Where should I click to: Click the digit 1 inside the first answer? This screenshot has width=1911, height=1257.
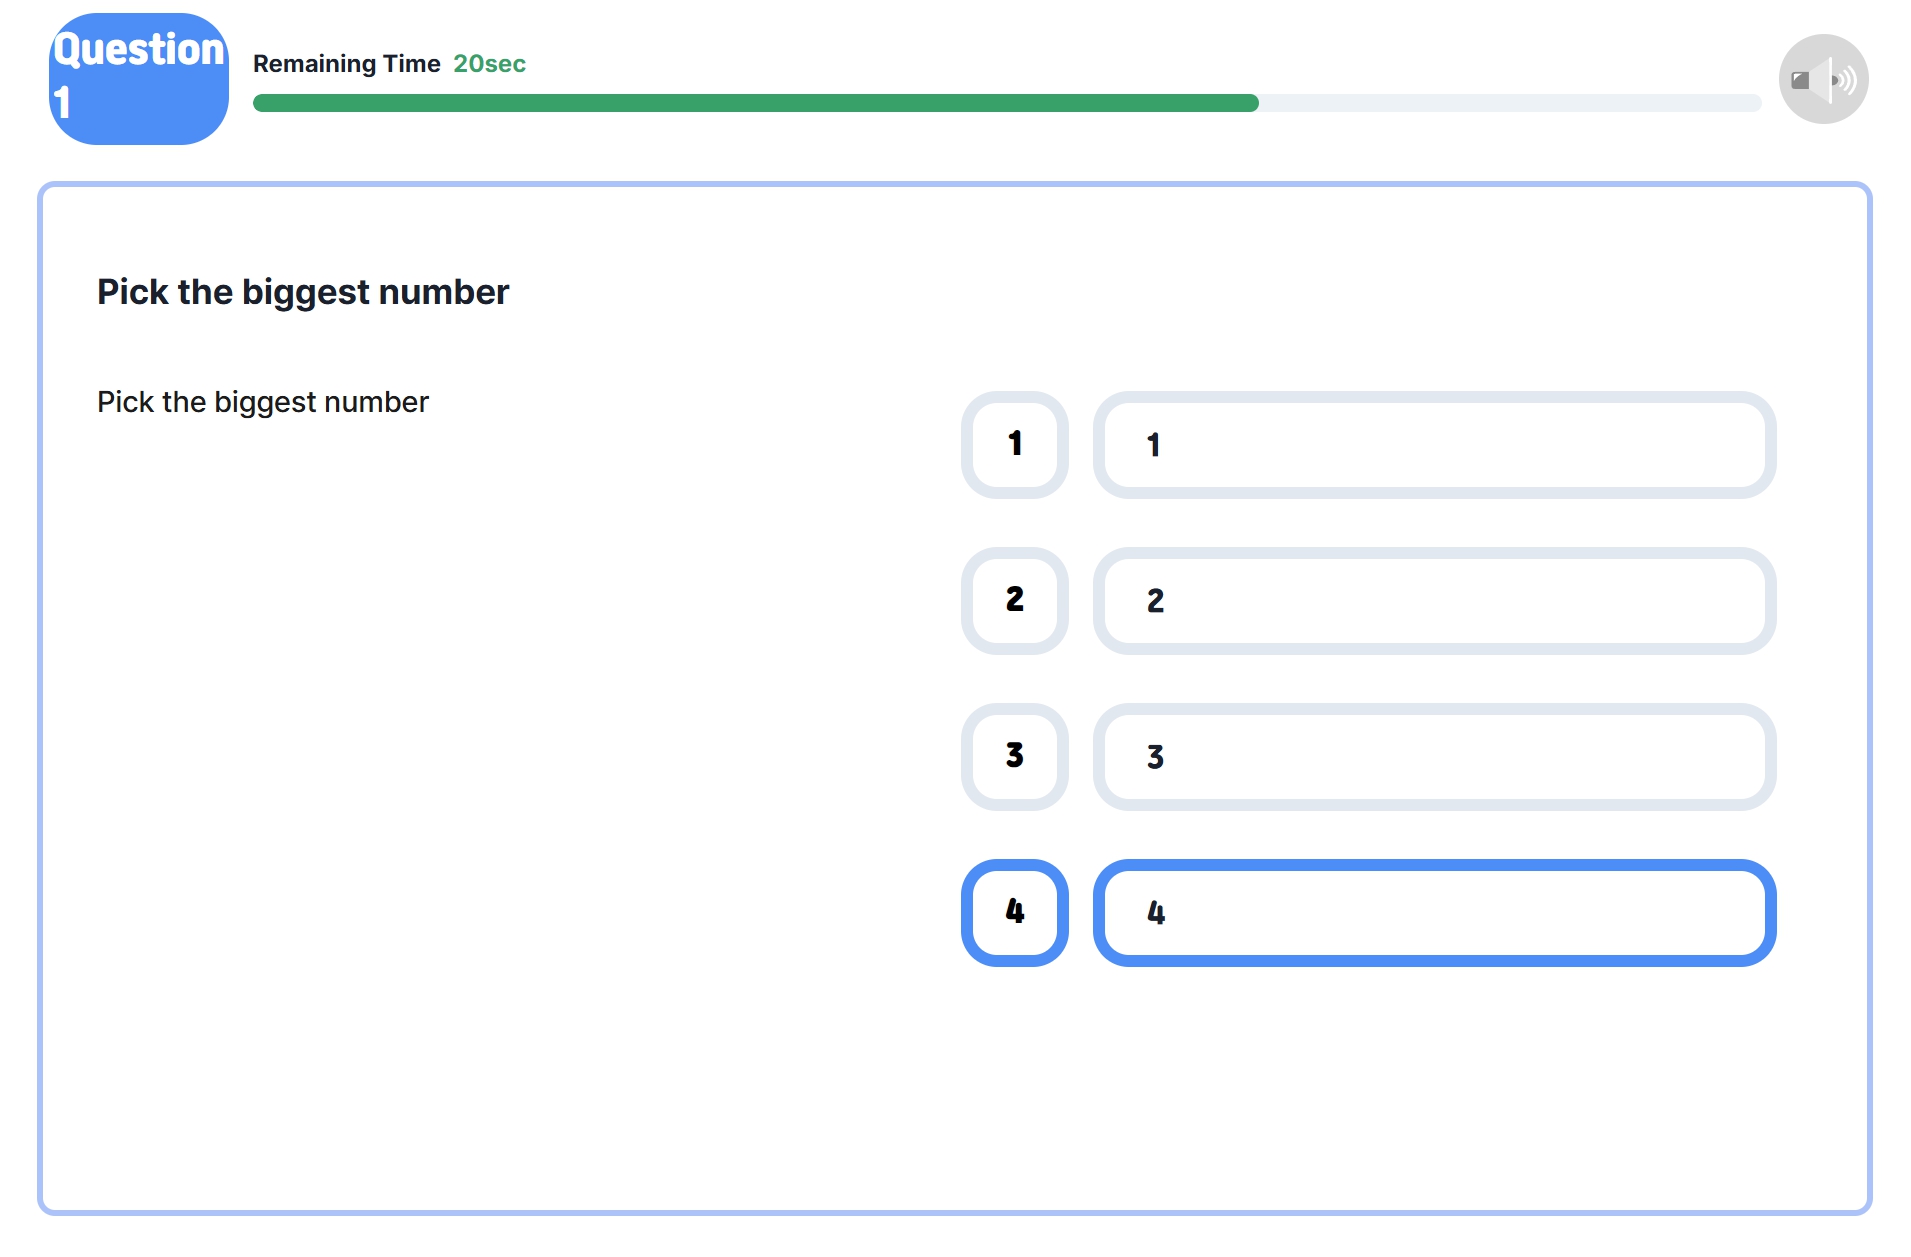1154,445
